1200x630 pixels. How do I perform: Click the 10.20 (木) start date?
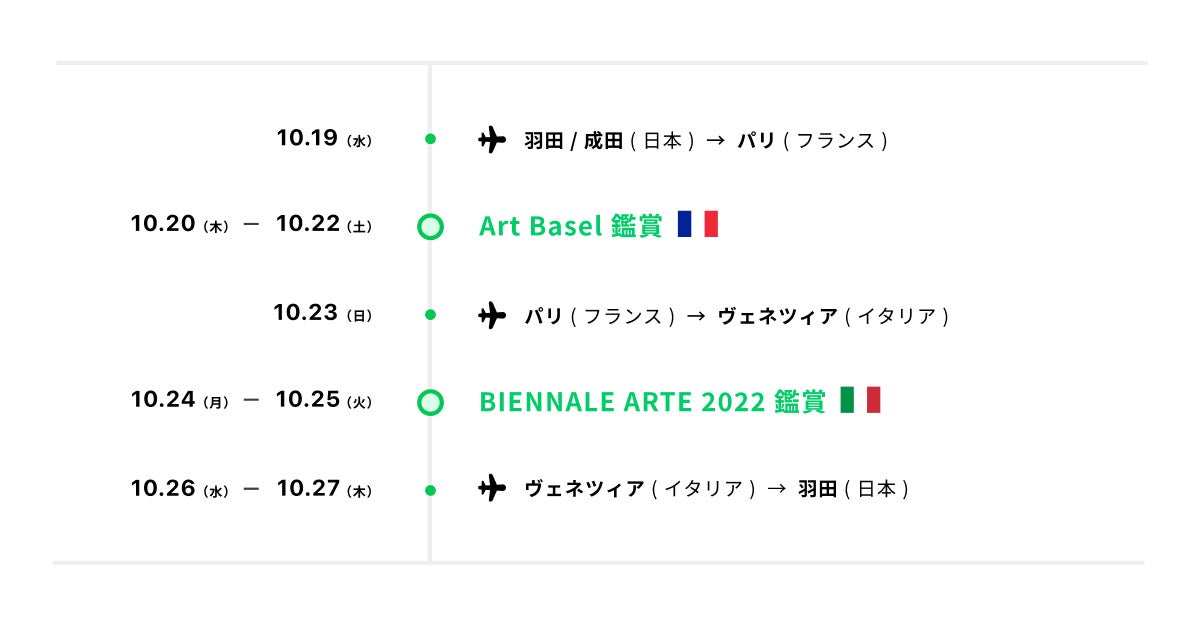pyautogui.click(x=180, y=225)
